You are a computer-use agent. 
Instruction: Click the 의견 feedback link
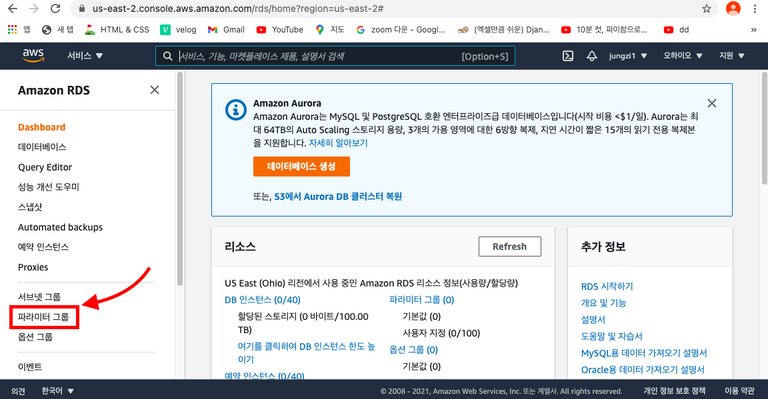18,391
